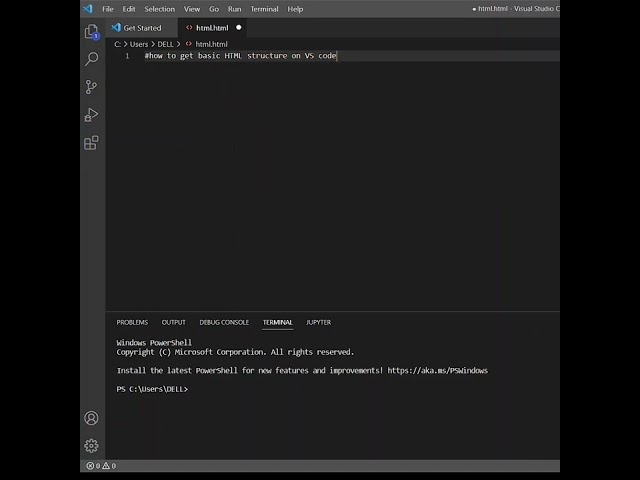Open the Selection menu
This screenshot has width=640, height=480.
160,9
